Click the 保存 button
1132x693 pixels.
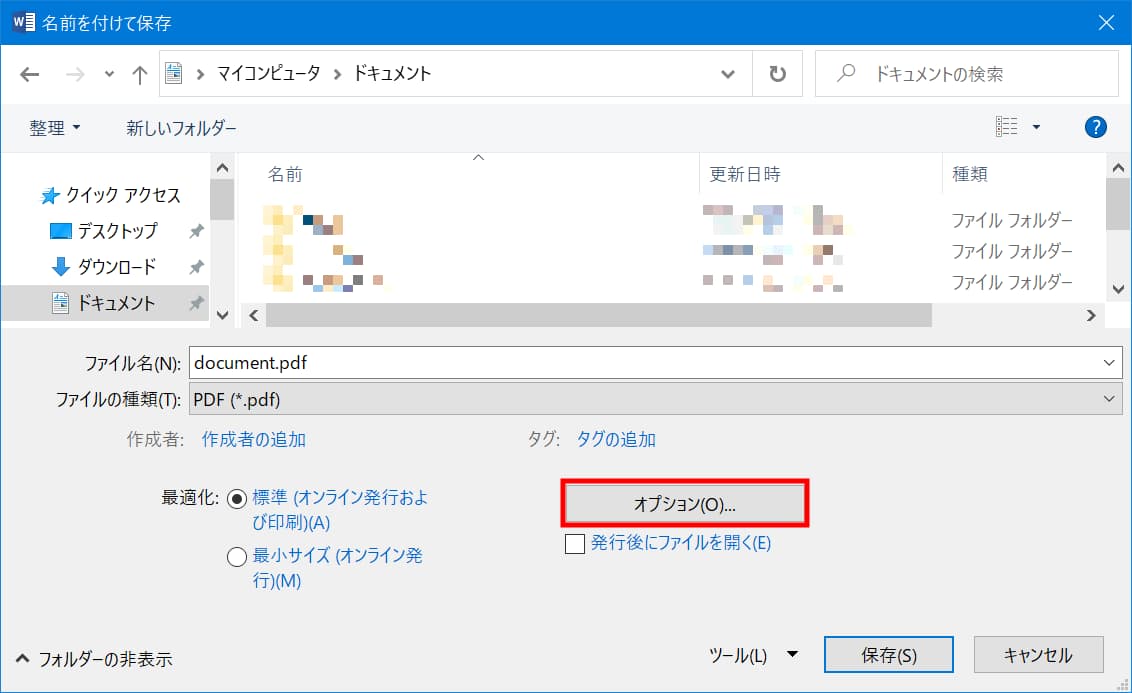click(x=888, y=655)
